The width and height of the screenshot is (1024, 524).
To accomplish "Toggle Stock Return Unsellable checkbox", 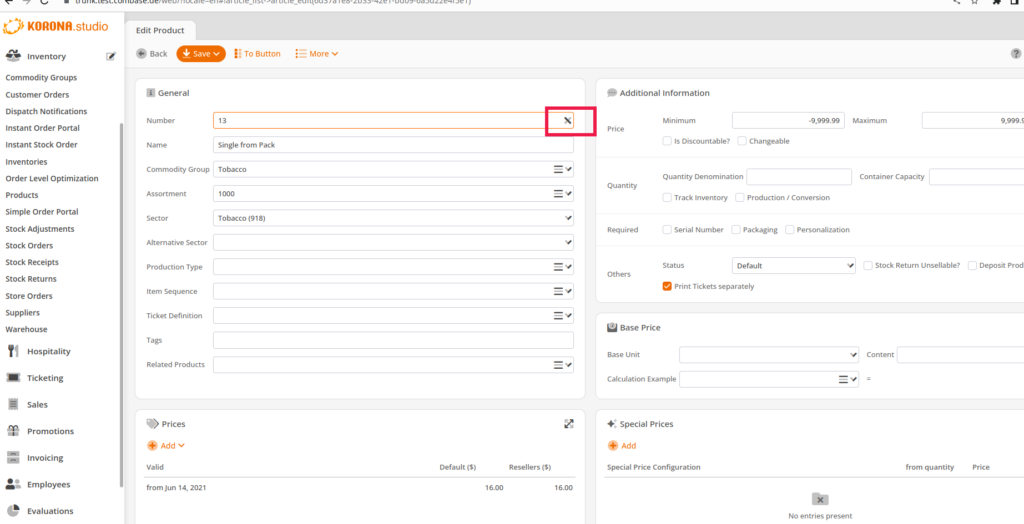I will (x=868, y=265).
